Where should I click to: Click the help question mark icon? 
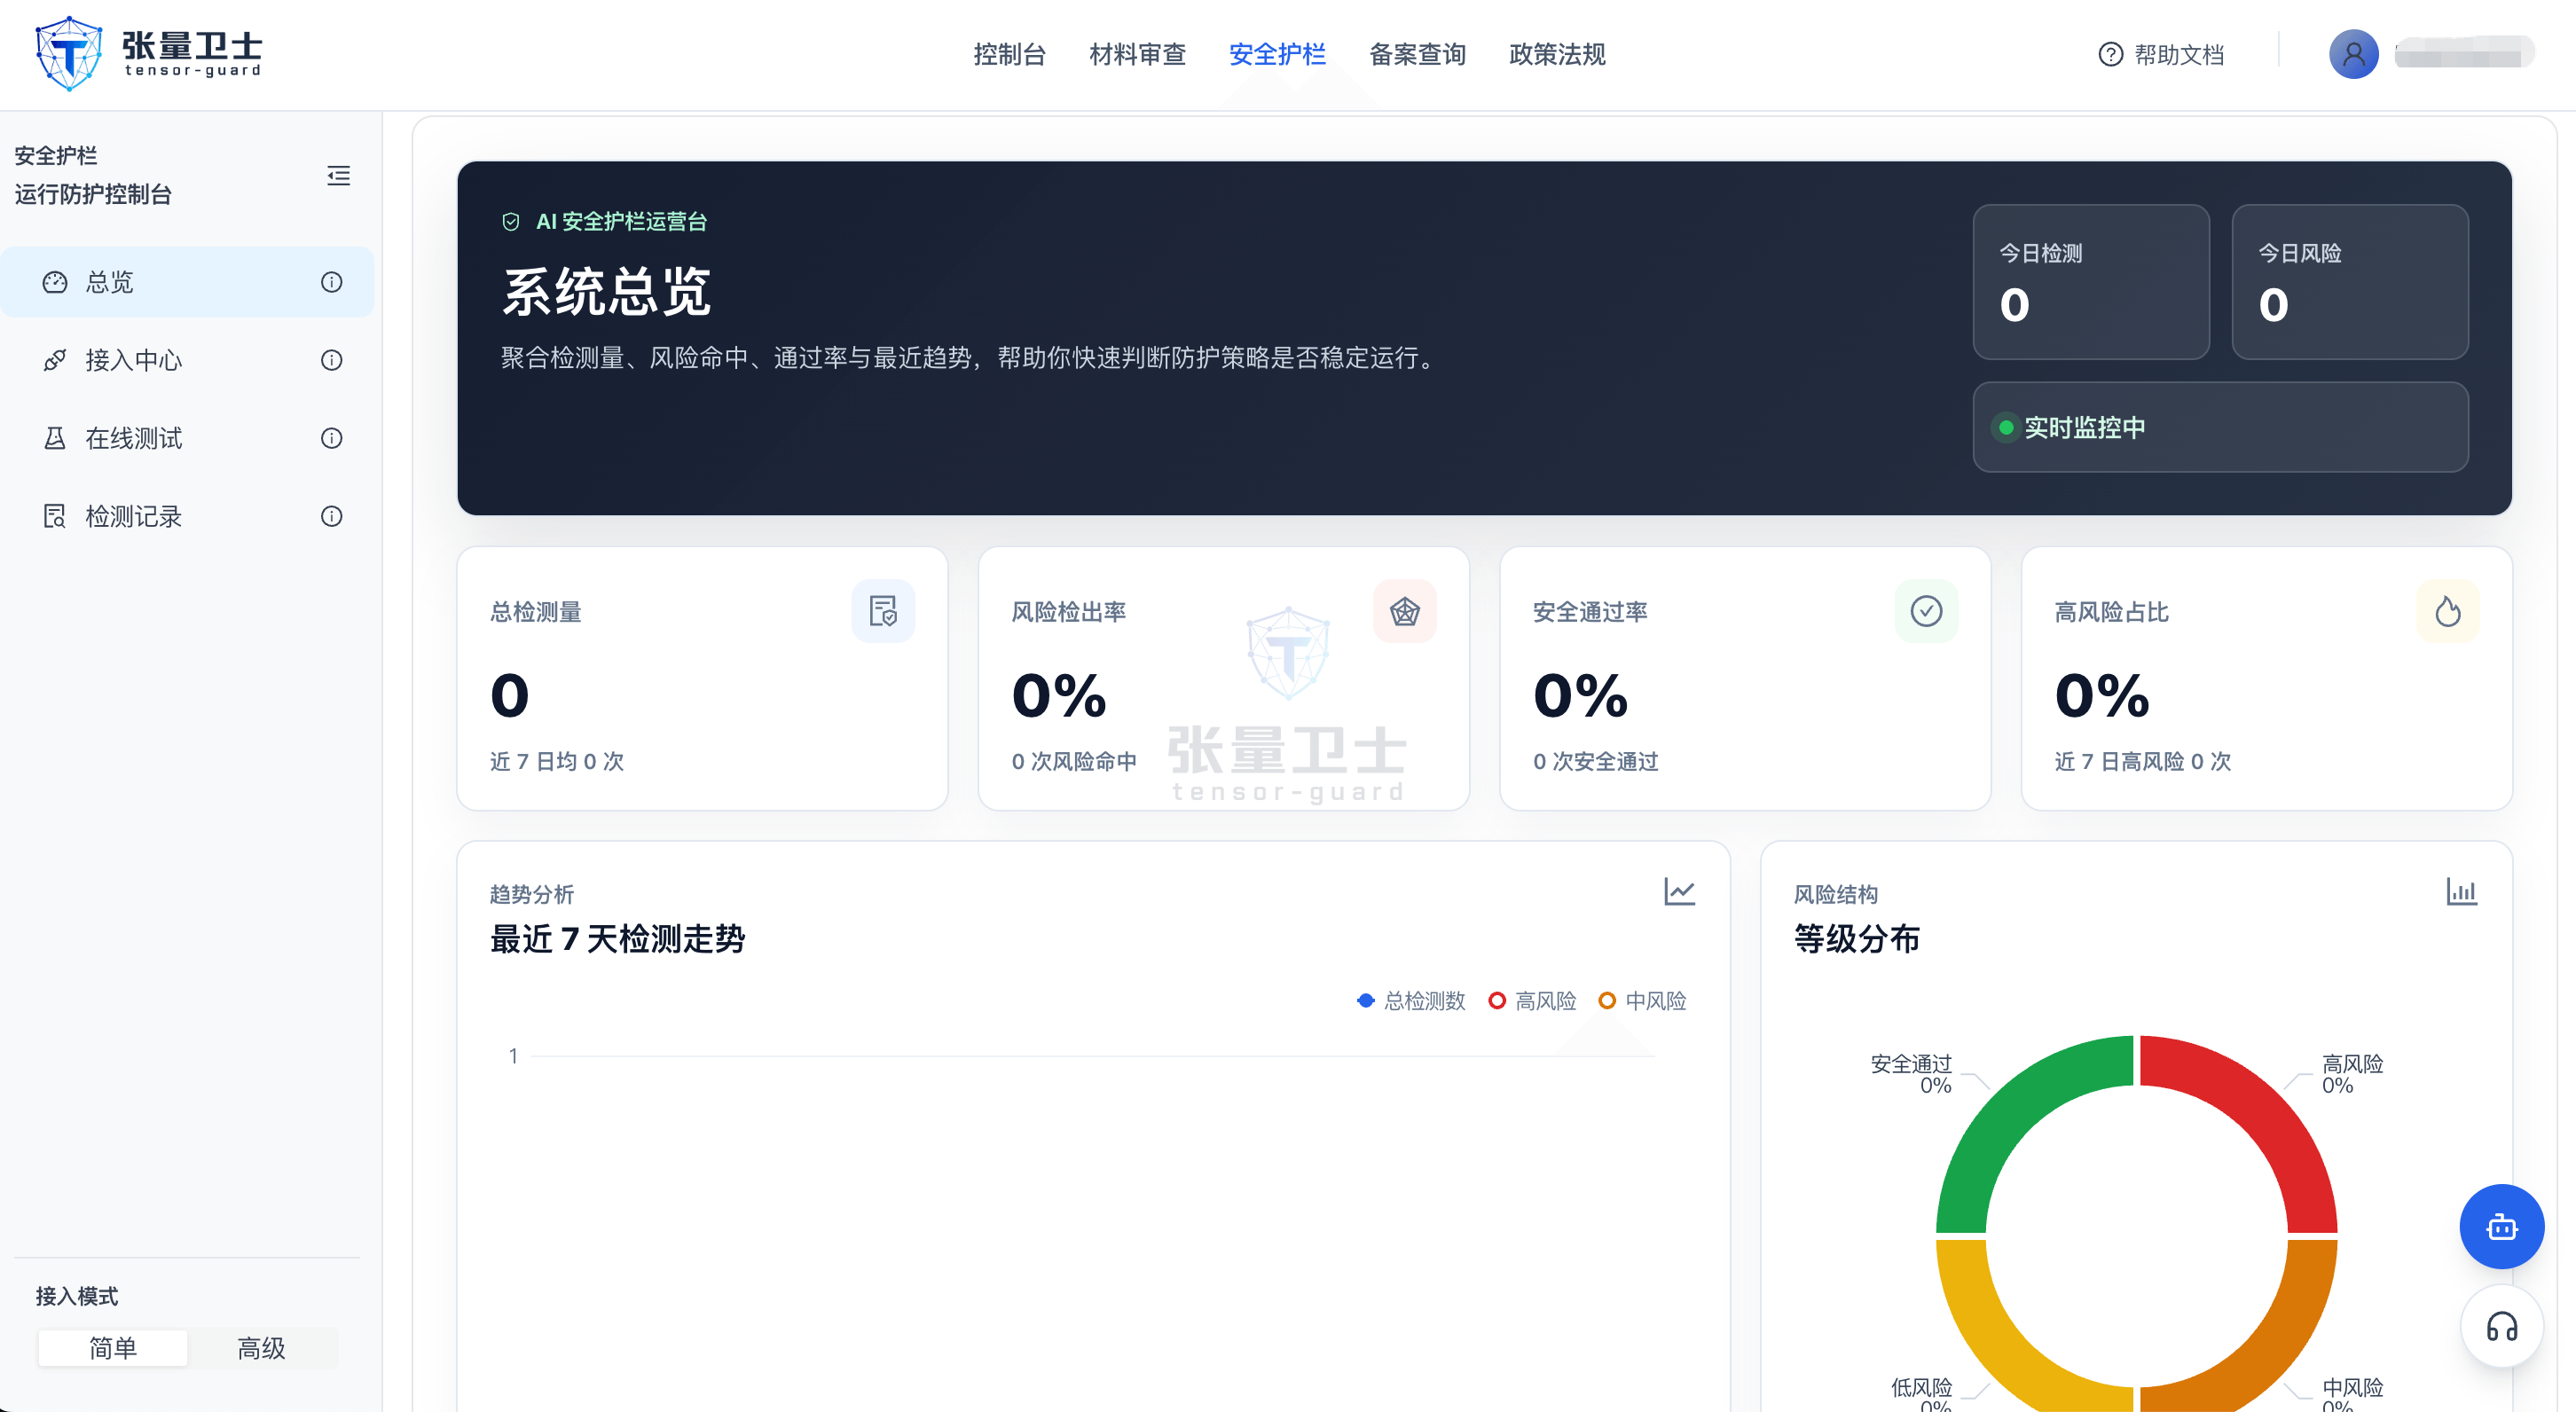[x=2110, y=54]
